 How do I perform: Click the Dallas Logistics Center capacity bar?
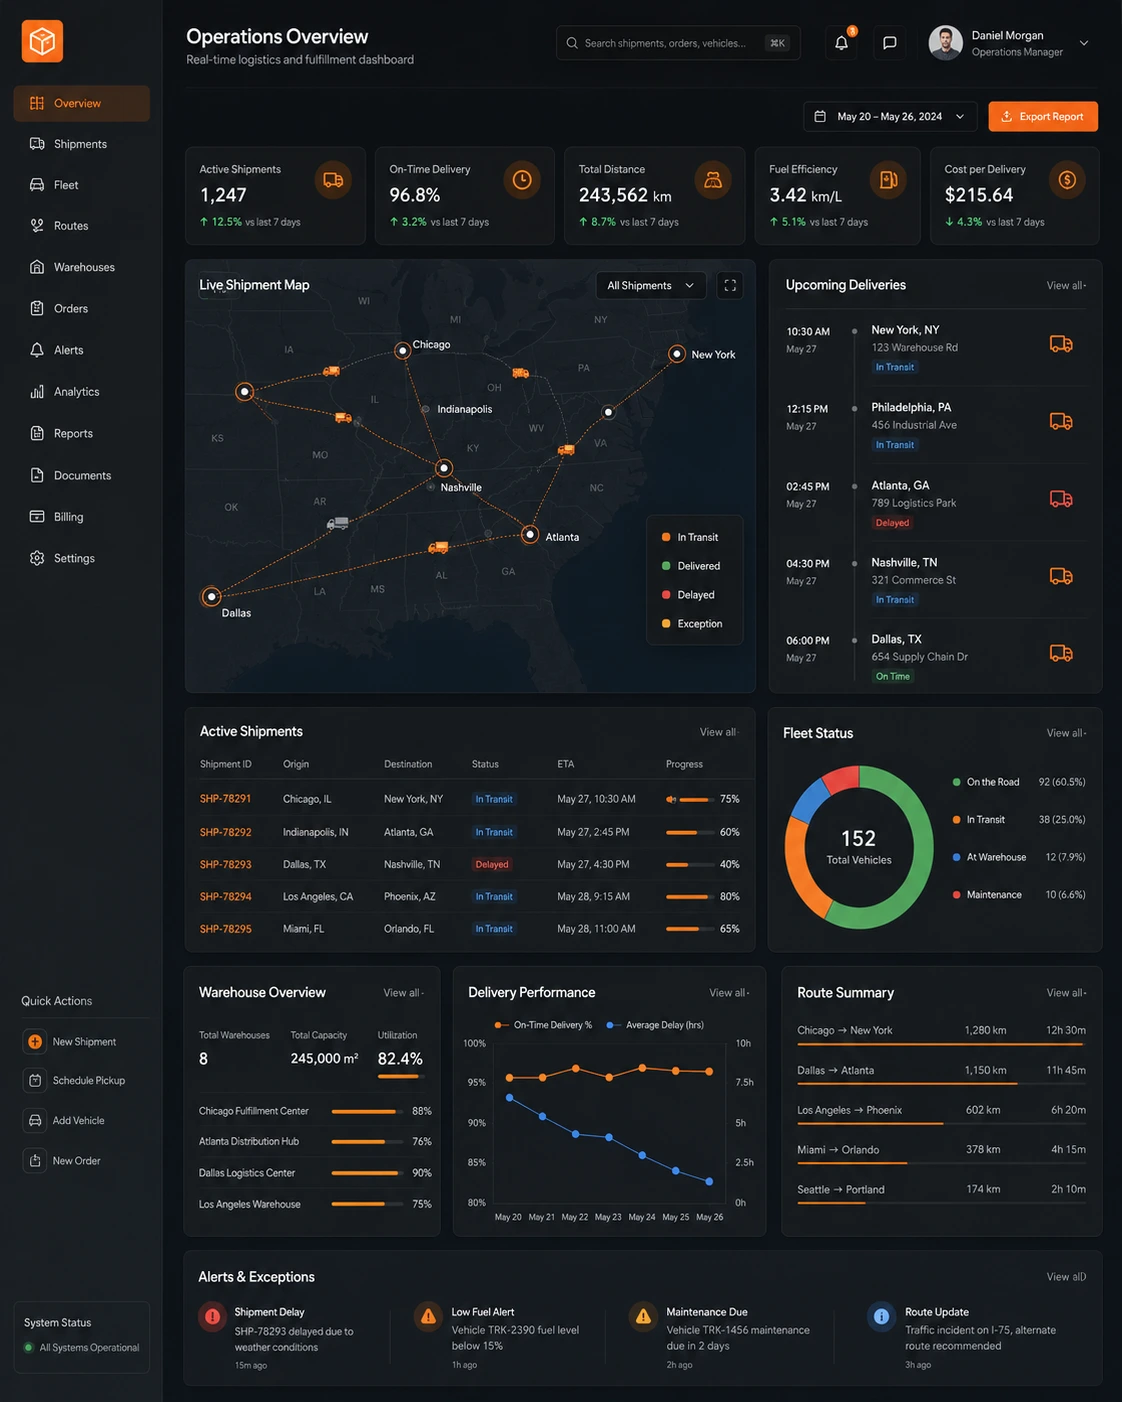(367, 1173)
